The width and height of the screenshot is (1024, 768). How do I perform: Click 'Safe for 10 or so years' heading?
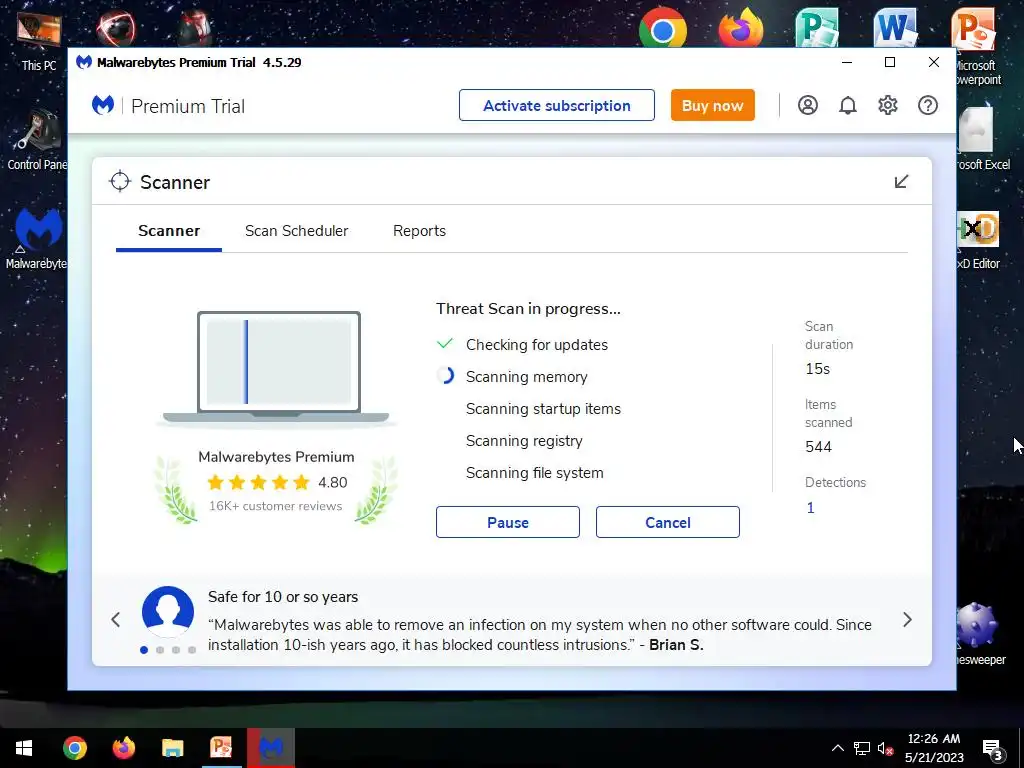point(283,597)
